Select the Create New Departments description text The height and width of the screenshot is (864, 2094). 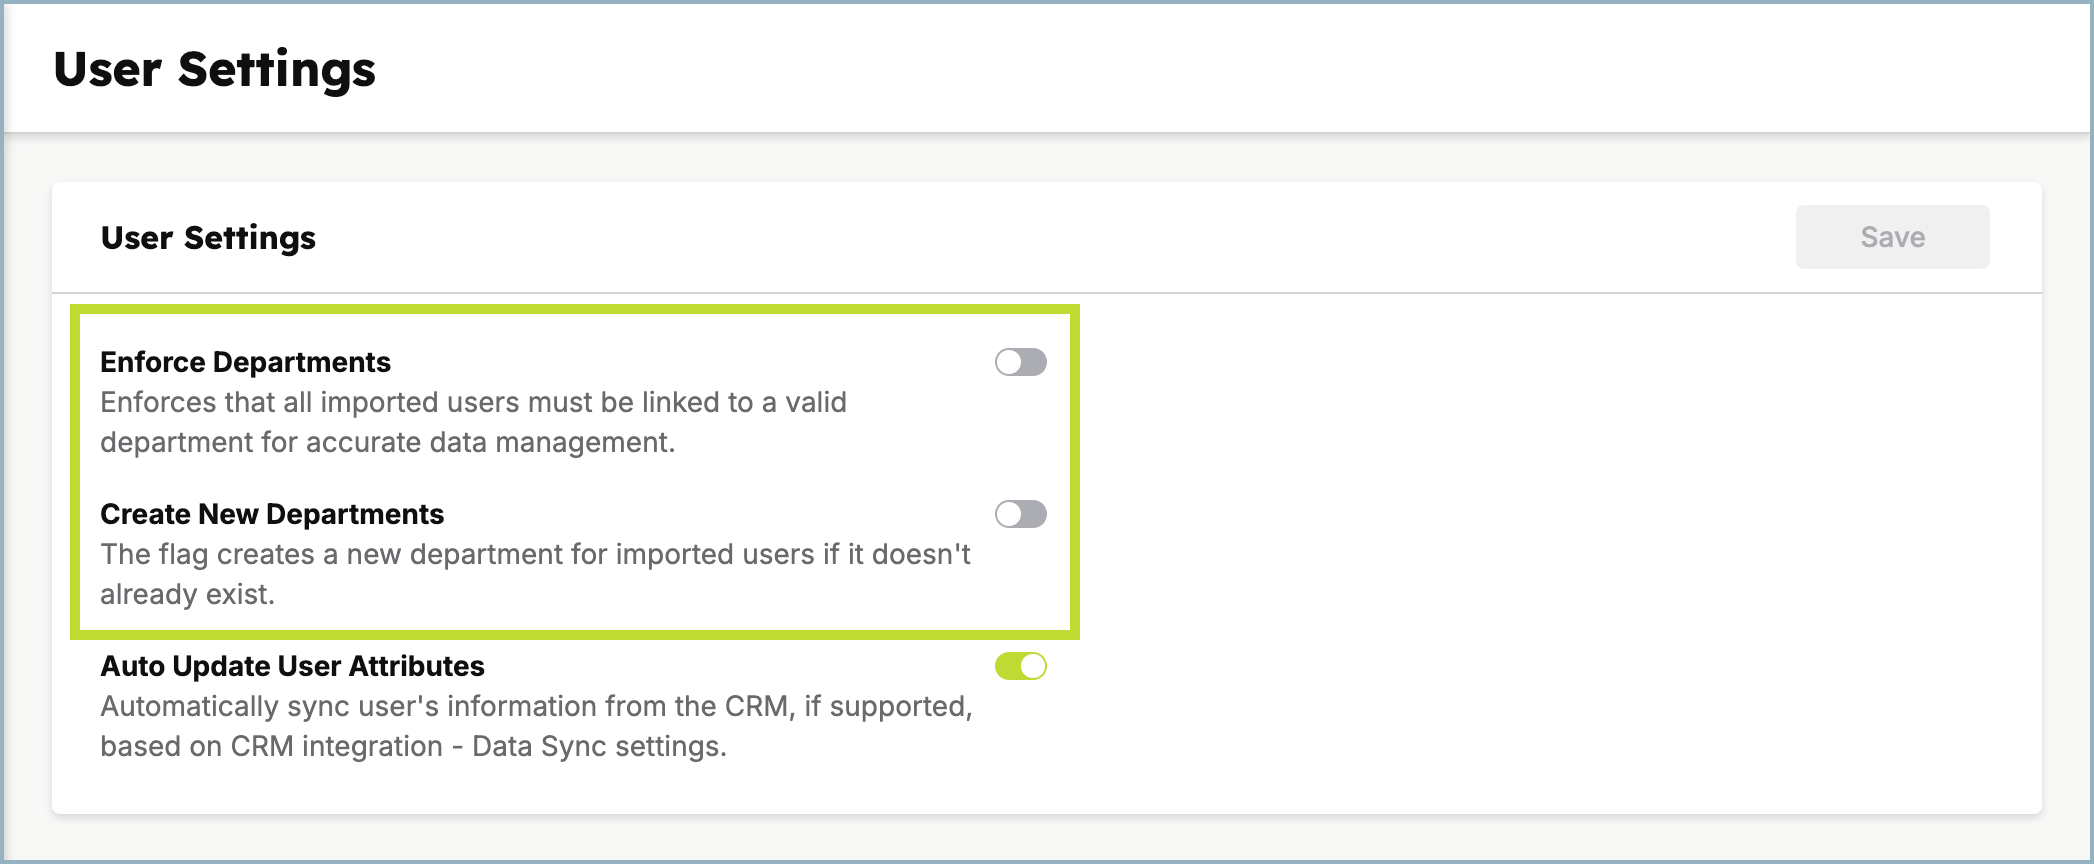coord(535,574)
